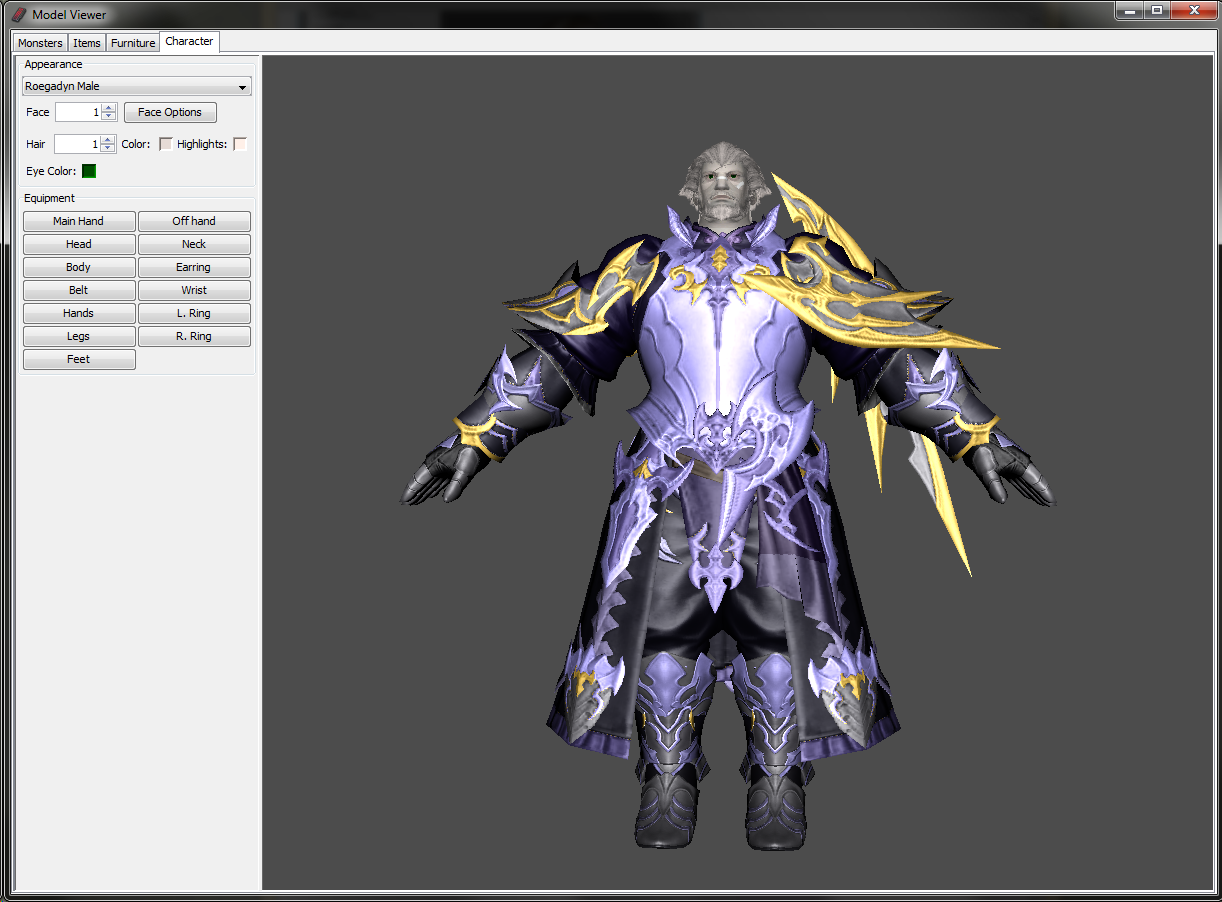Open the Roegadyn Male race dropdown
Viewport: 1222px width, 902px height.
[137, 87]
